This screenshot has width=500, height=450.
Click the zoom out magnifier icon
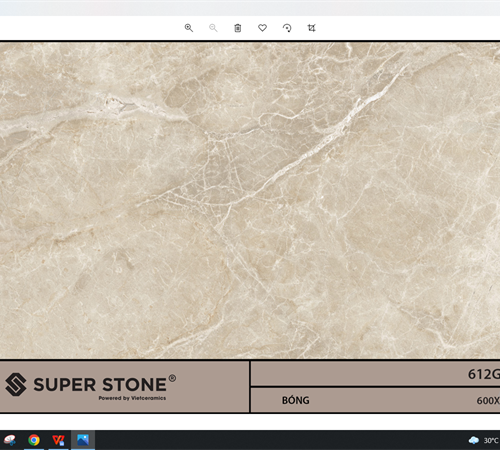pos(213,28)
